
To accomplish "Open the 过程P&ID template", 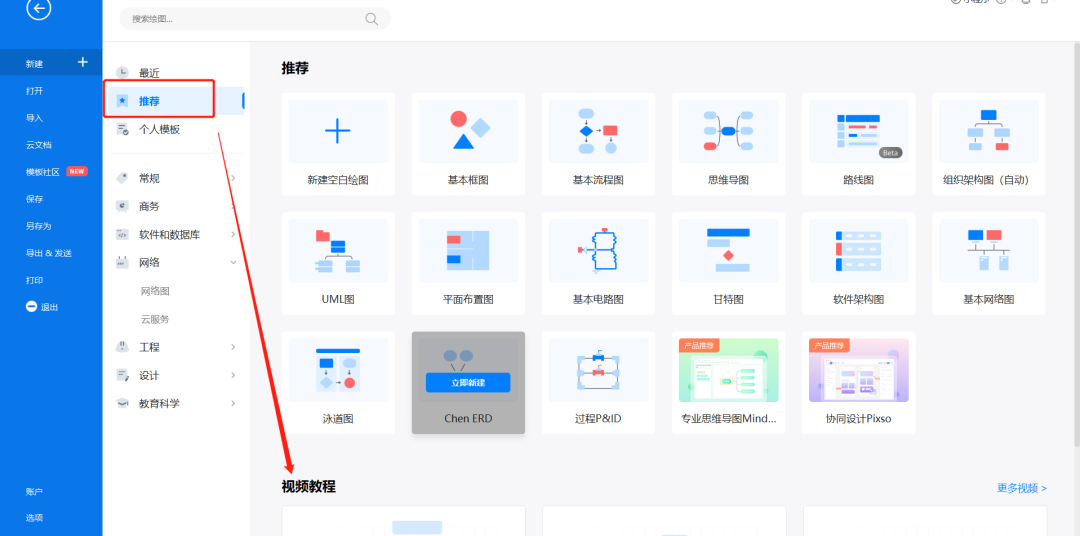I will 598,383.
